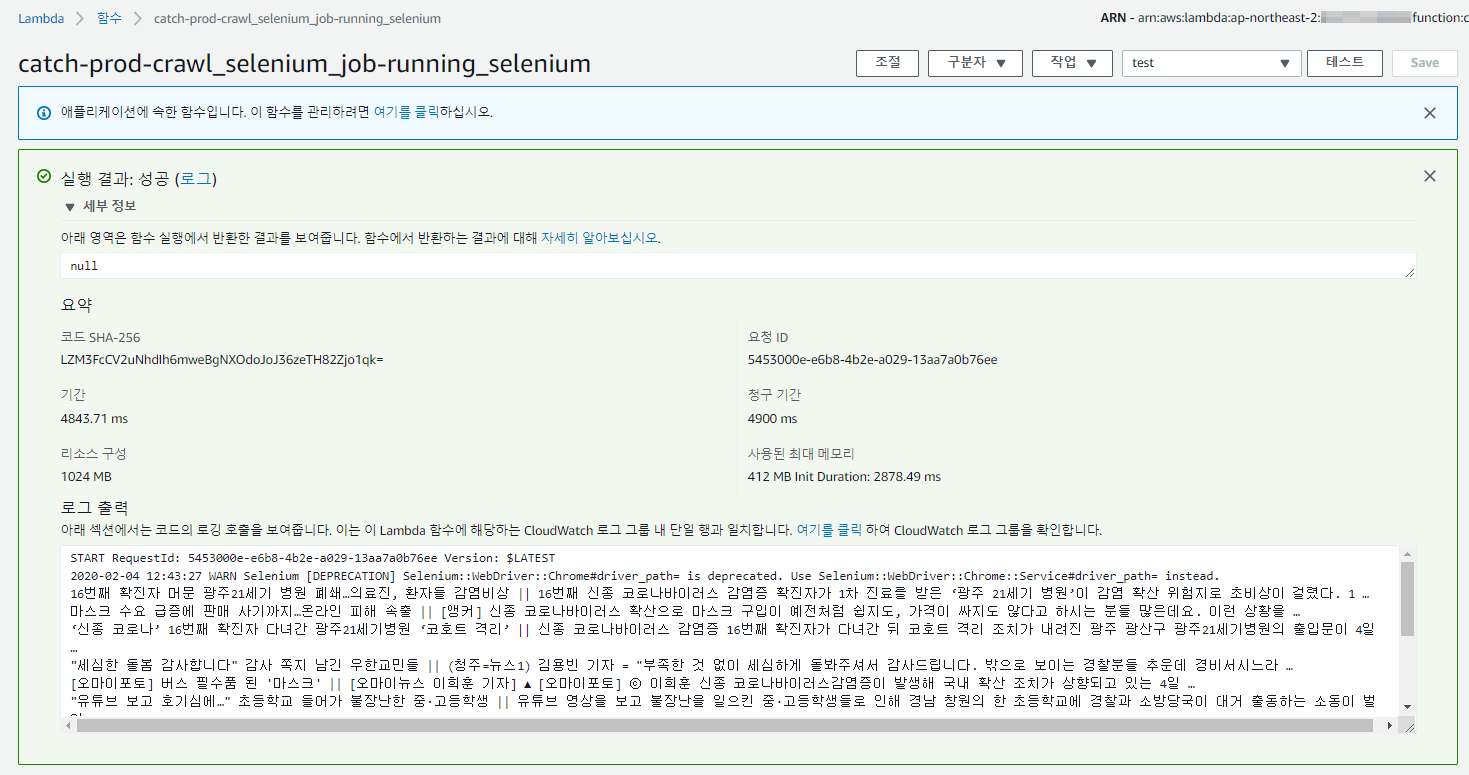Click the log output scroll up arrow

tap(1407, 554)
